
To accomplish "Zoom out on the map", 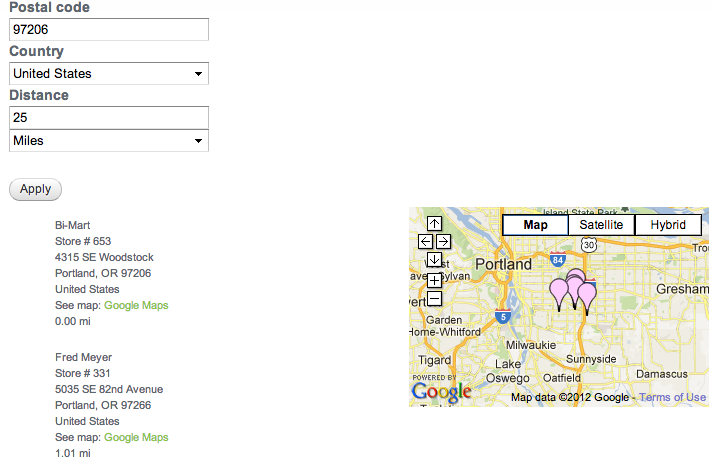I will [x=434, y=299].
